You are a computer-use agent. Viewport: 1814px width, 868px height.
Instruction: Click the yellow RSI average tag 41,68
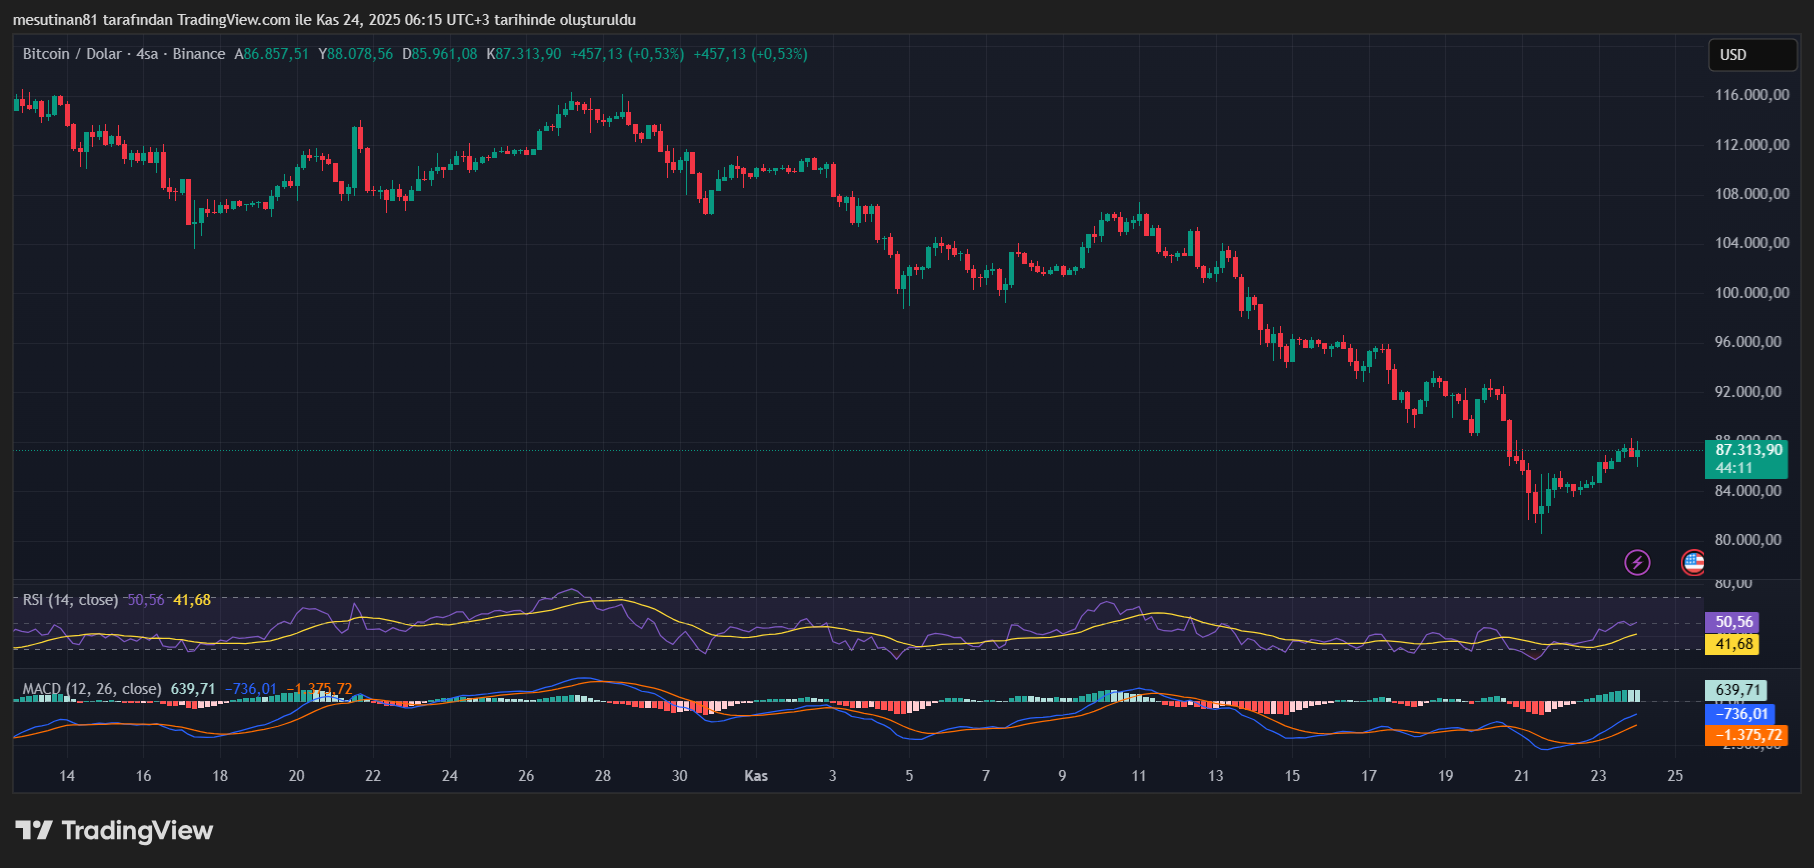tap(1733, 644)
